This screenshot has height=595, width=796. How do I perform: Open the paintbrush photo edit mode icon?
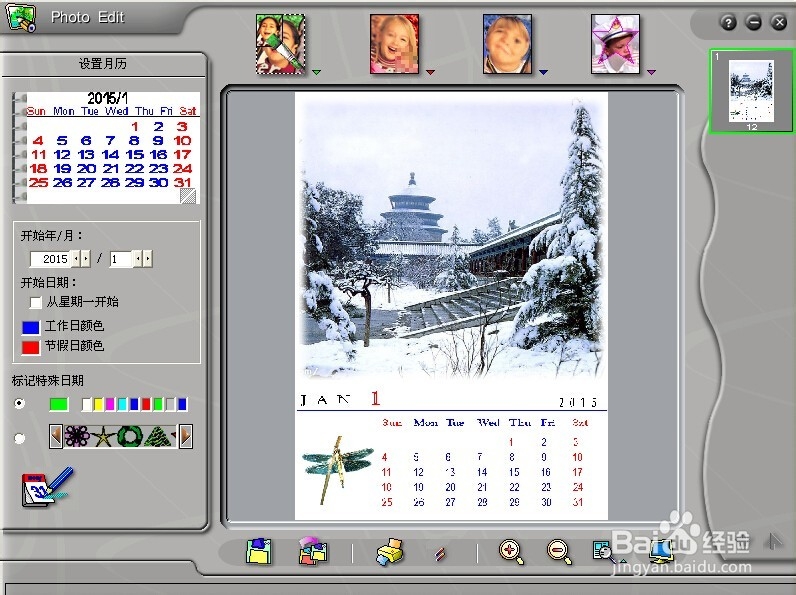click(281, 44)
